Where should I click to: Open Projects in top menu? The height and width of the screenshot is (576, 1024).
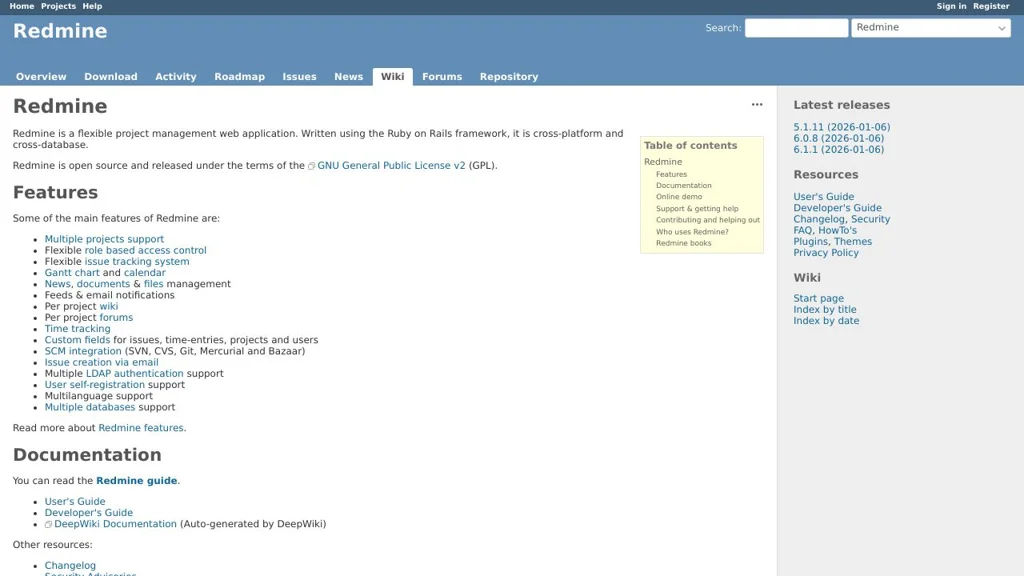pos(58,6)
